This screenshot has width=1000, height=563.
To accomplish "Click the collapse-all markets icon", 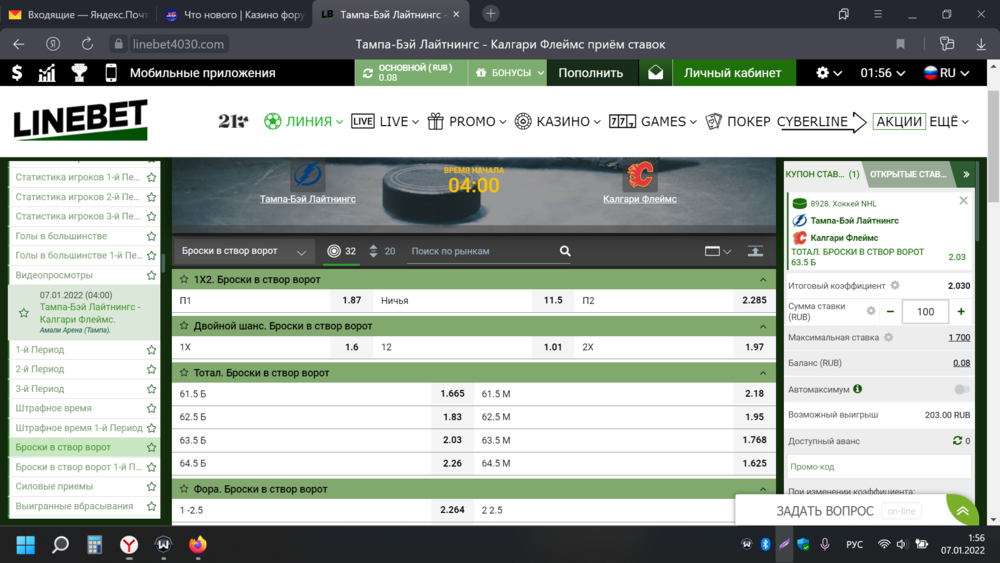I will (755, 251).
